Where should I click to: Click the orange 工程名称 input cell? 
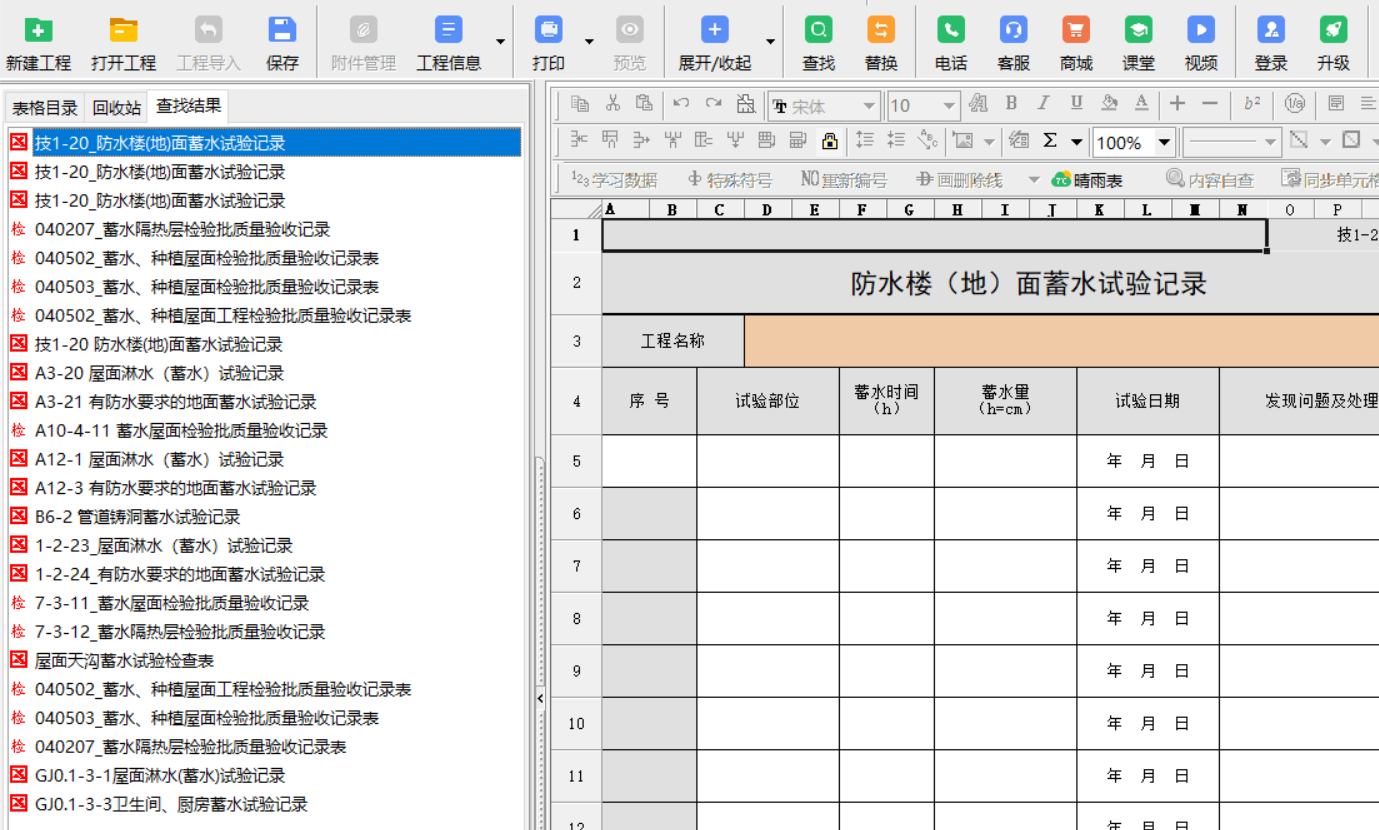pyautogui.click(x=1061, y=341)
